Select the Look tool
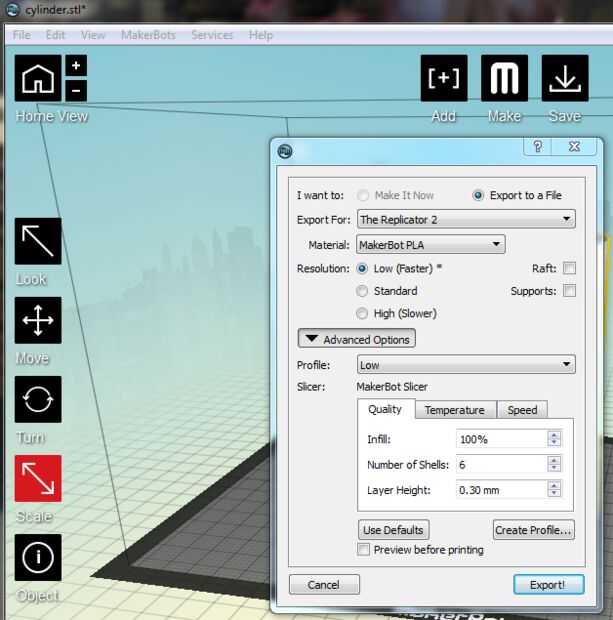613x620 pixels. point(38,241)
